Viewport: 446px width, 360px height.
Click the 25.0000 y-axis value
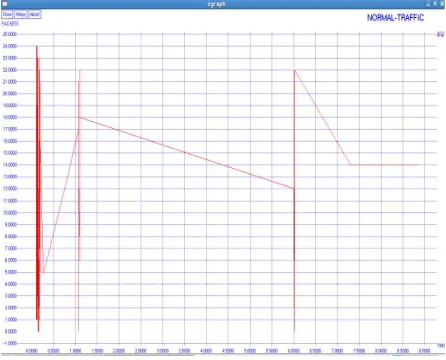pyautogui.click(x=10, y=34)
